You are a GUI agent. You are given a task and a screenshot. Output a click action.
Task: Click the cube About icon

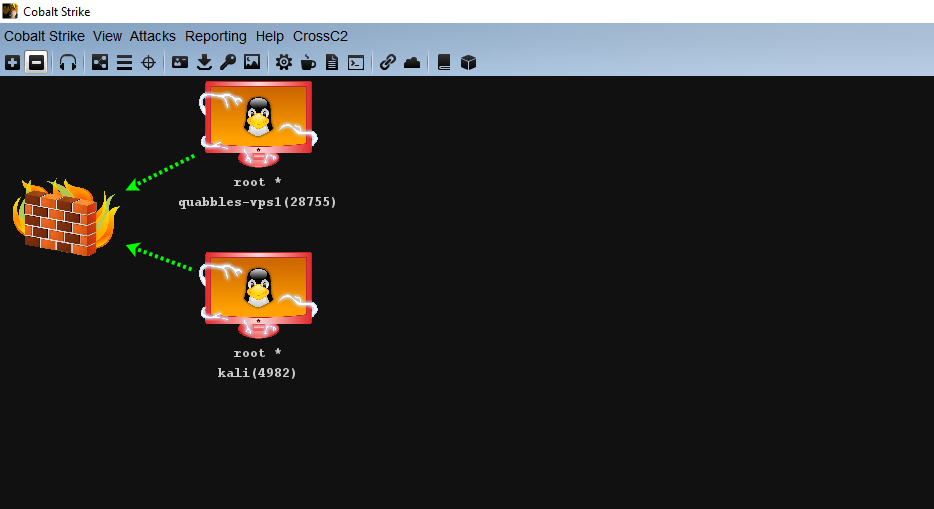coord(468,62)
